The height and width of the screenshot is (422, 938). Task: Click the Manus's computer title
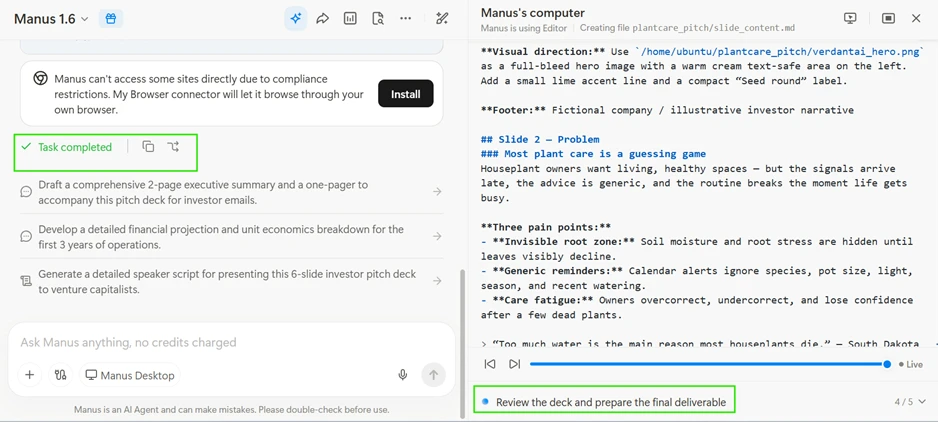click(x=533, y=13)
